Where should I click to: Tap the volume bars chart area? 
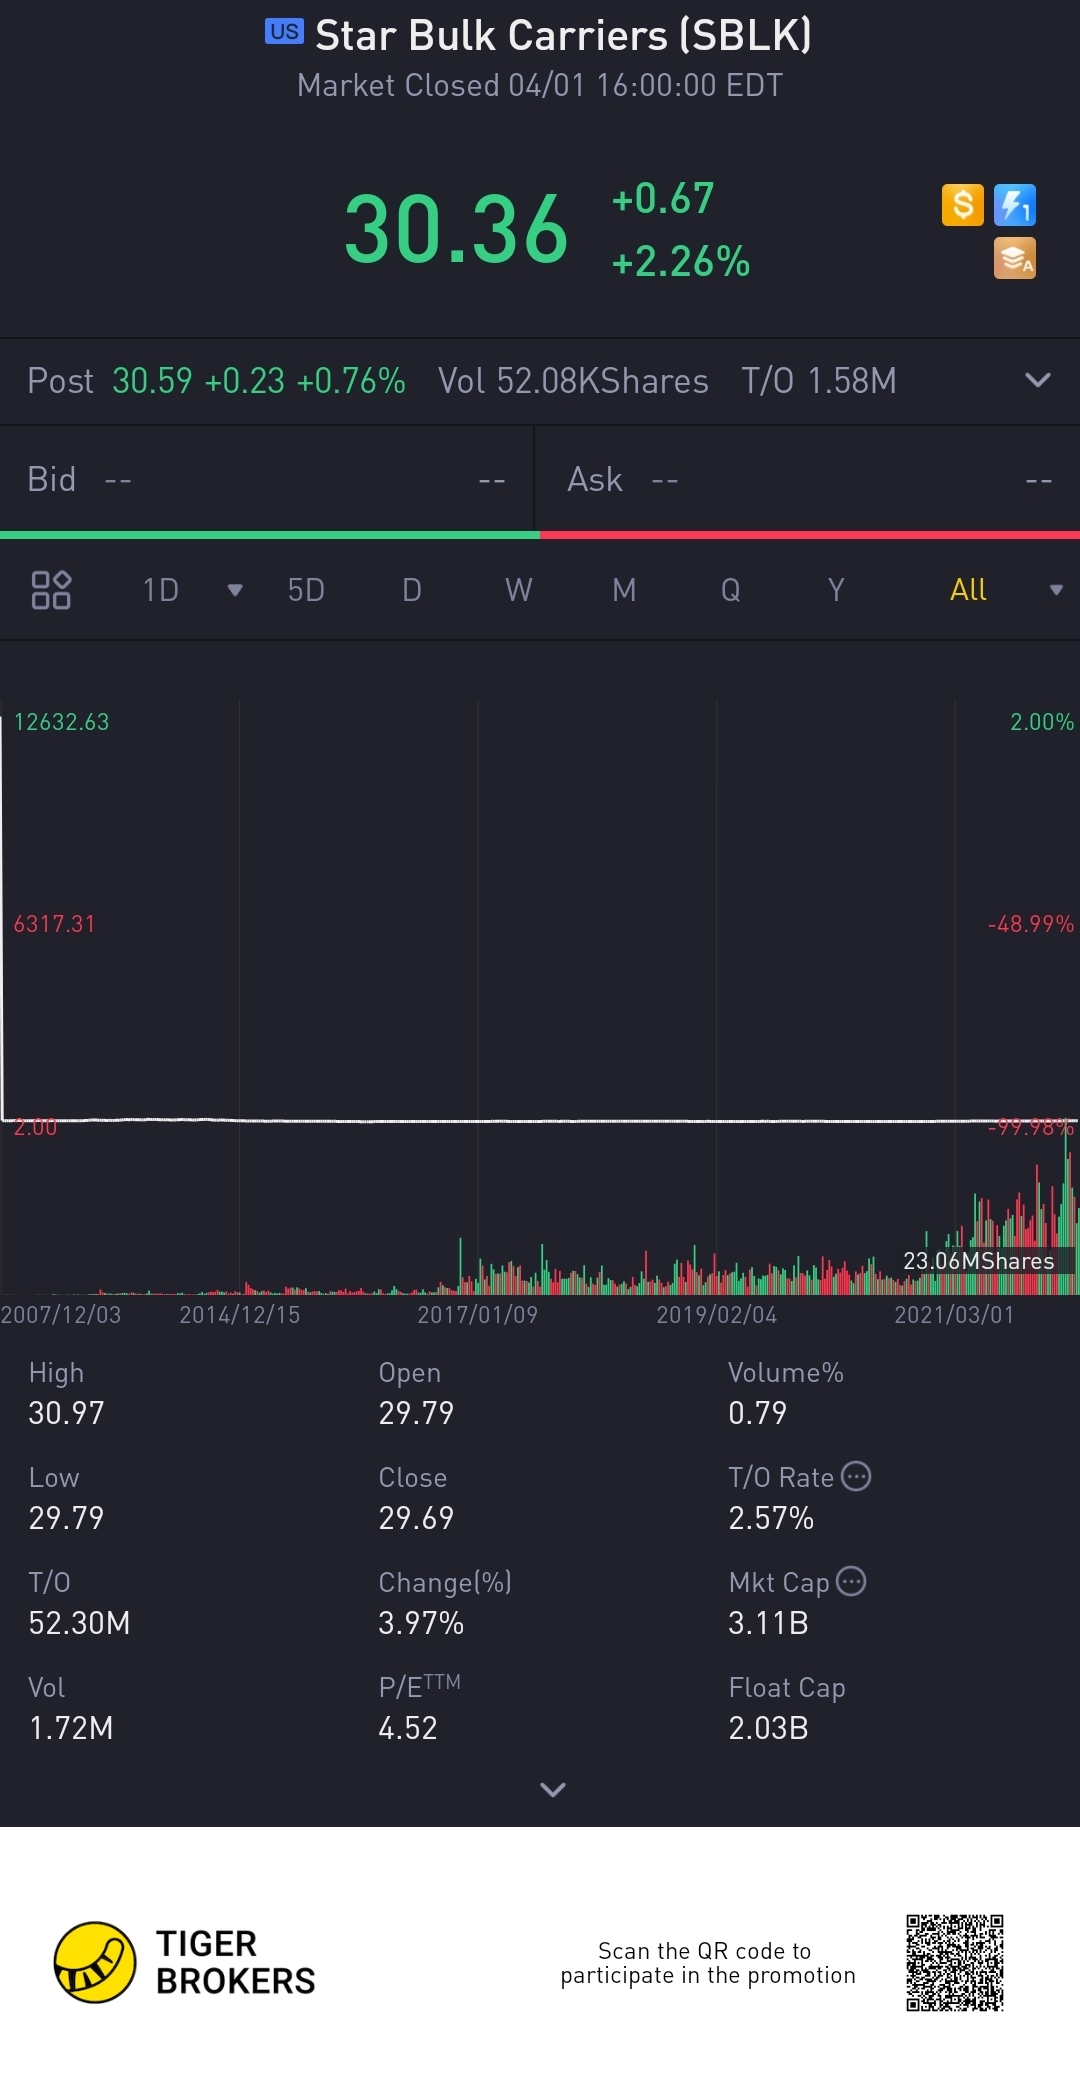pos(540,1210)
